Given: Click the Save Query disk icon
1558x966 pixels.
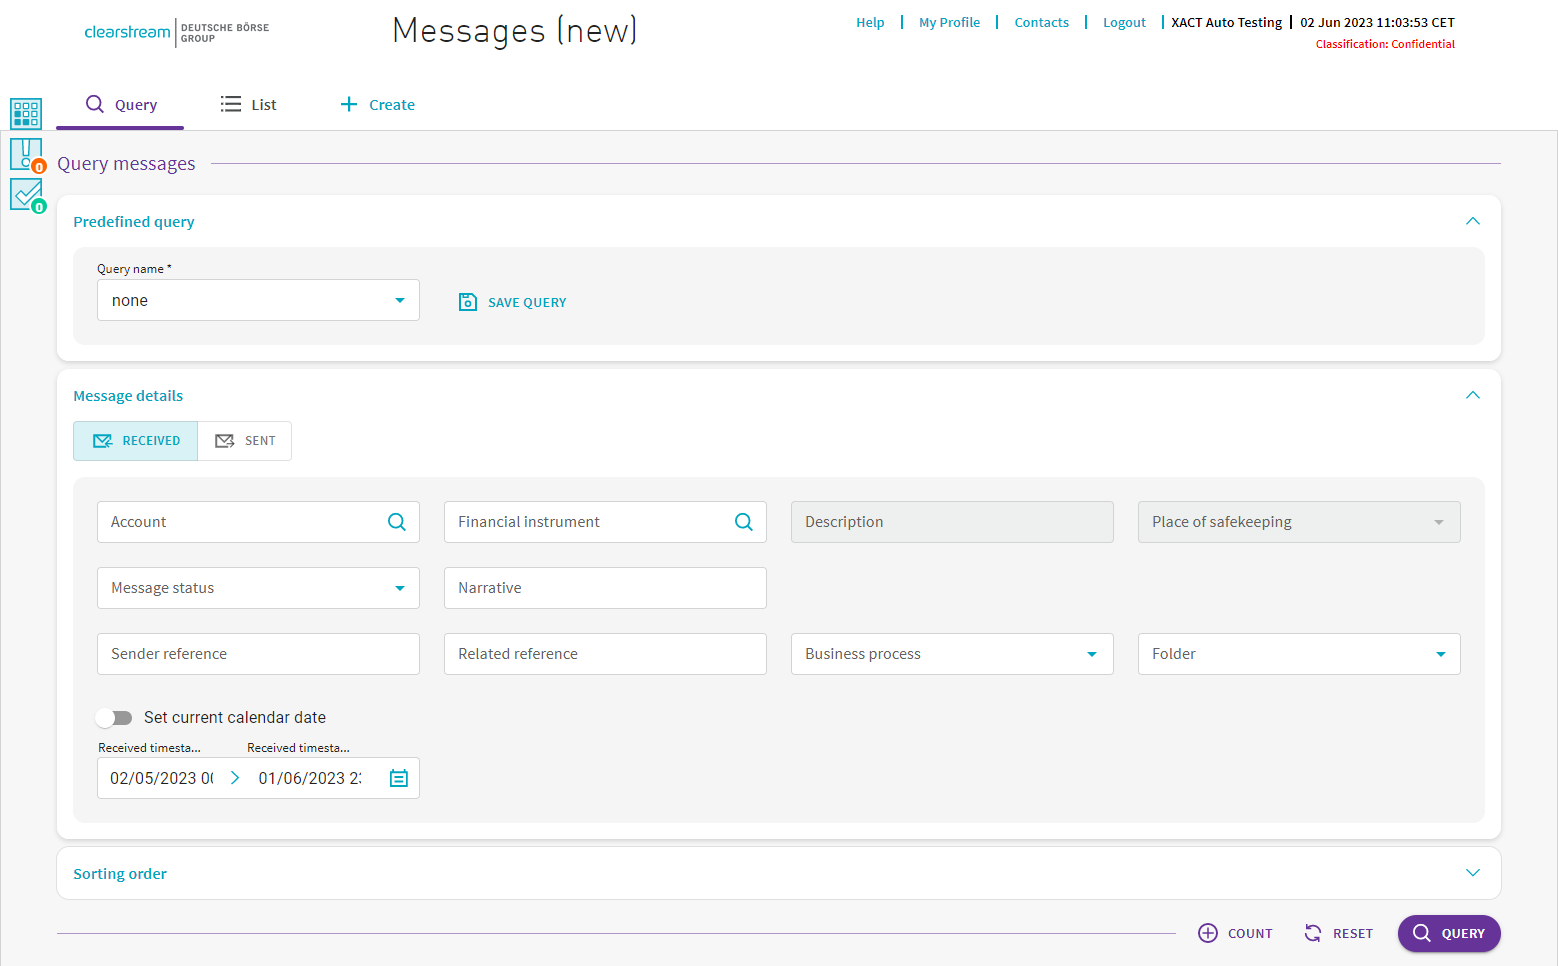Looking at the screenshot, I should coord(467,301).
